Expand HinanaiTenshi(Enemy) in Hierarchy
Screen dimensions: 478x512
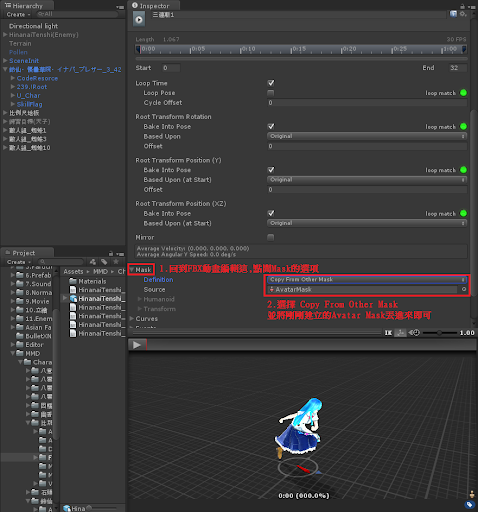[5, 34]
